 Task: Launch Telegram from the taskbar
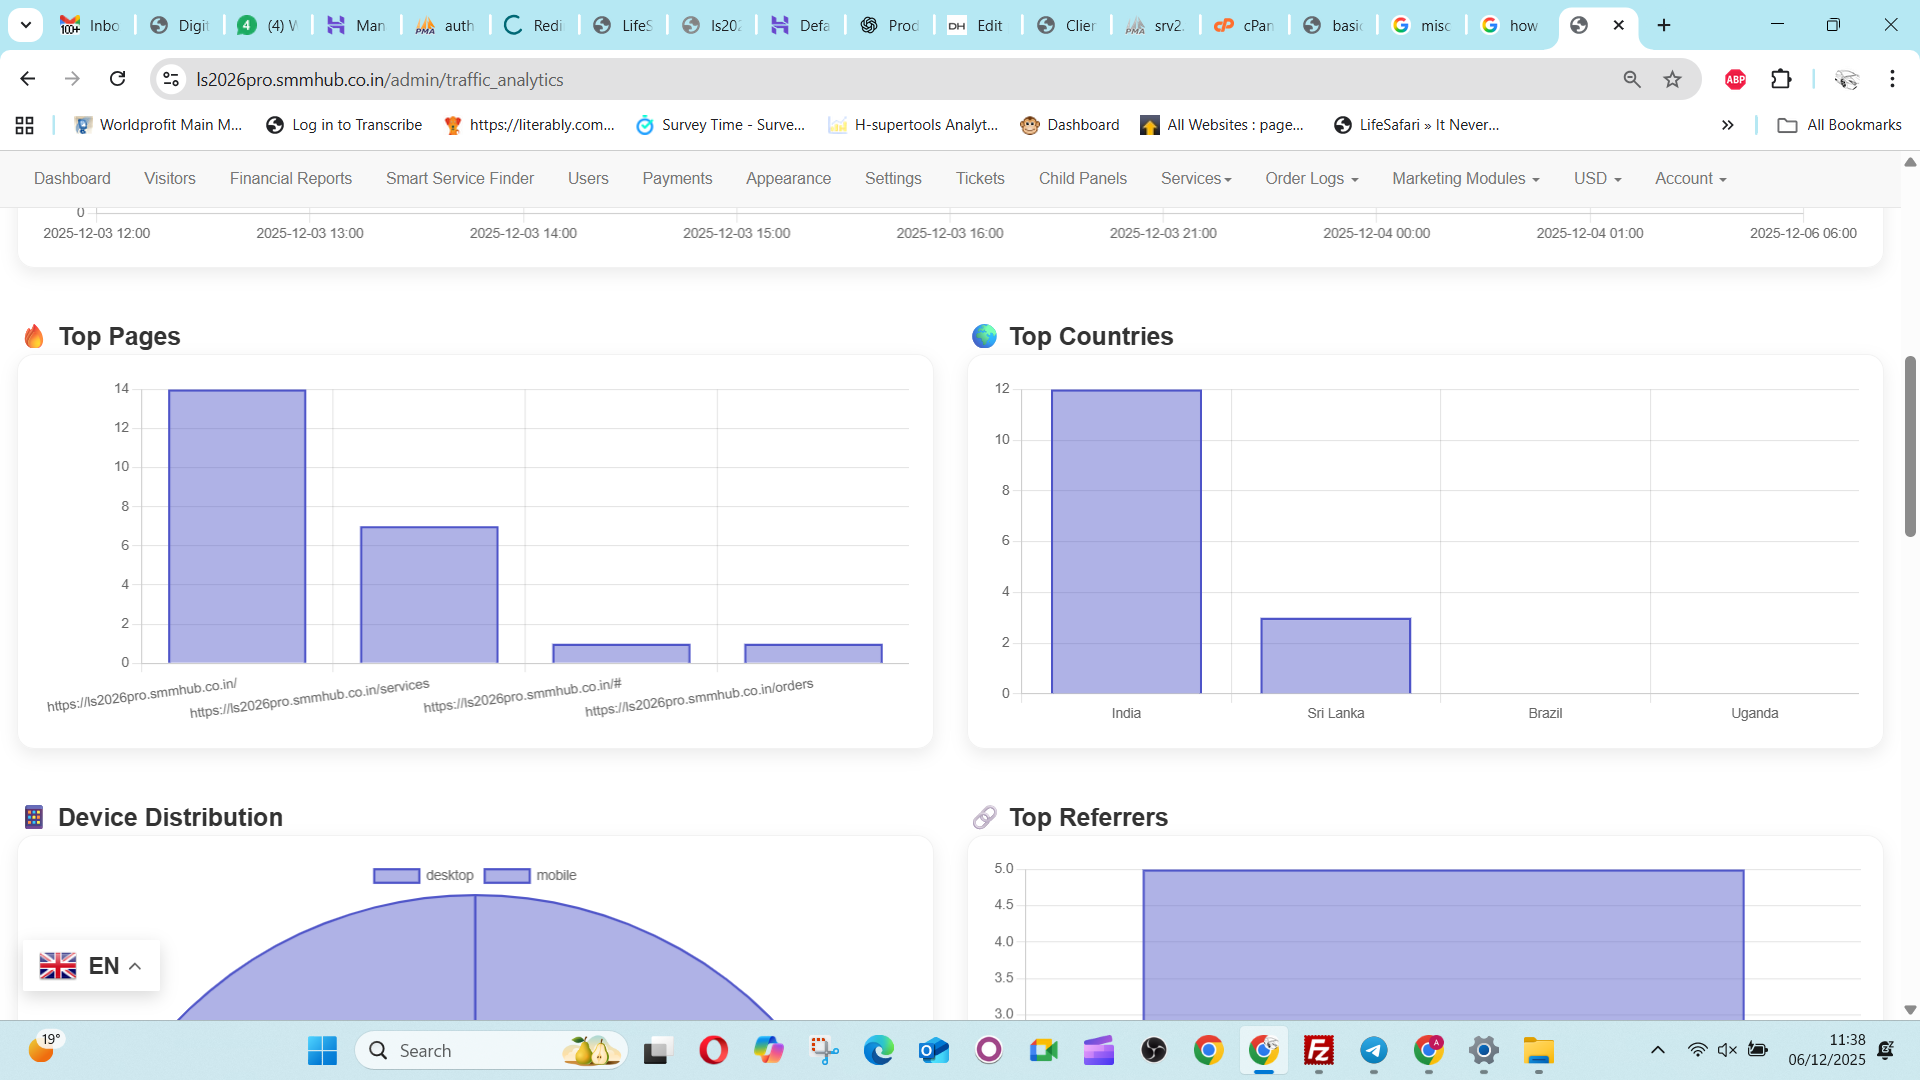1374,1050
